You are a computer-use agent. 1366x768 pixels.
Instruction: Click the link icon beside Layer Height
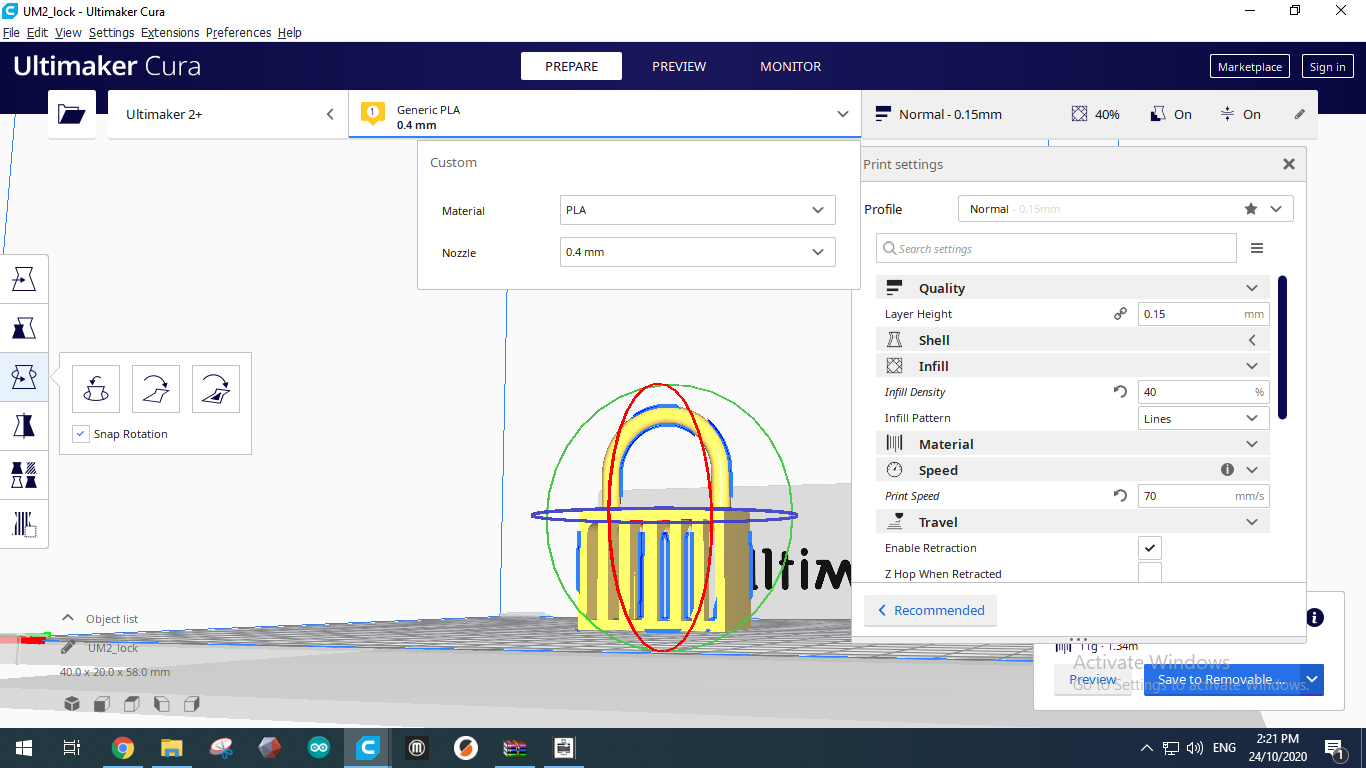(1120, 314)
